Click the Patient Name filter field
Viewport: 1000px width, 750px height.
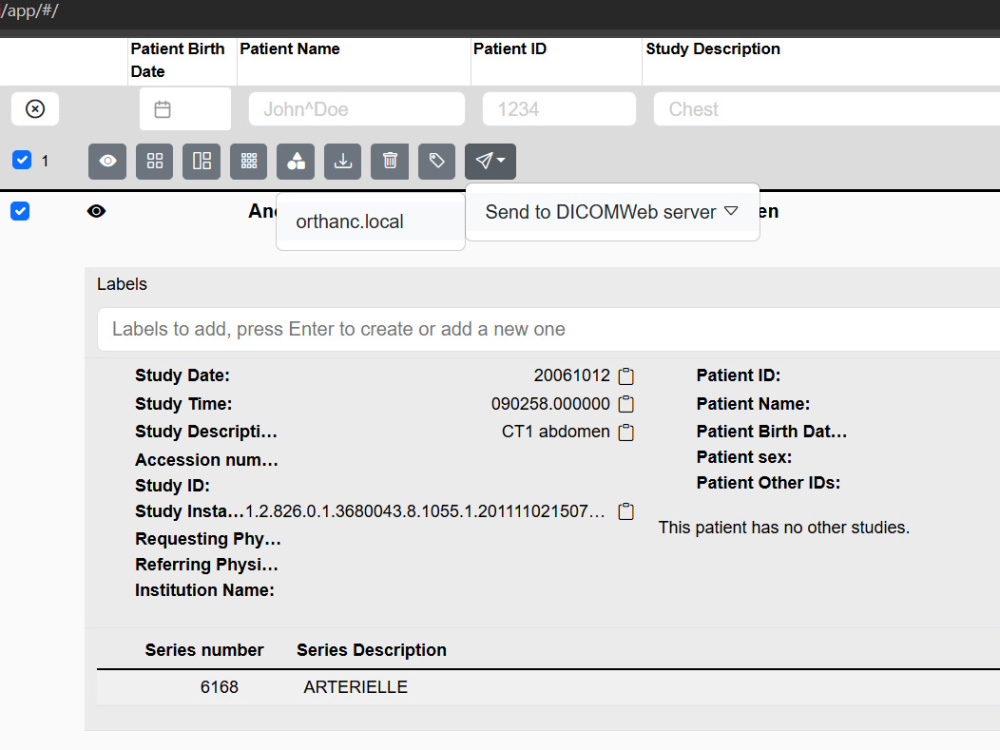[357, 109]
